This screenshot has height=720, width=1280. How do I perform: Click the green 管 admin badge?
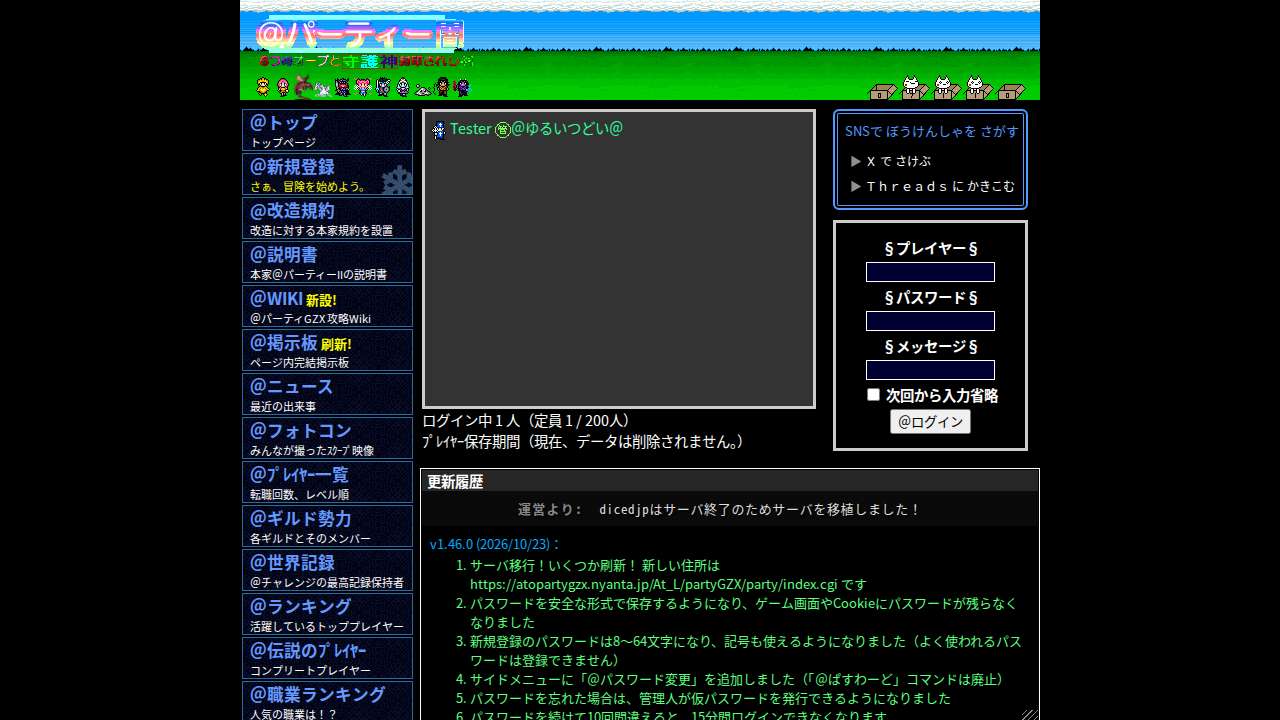[x=503, y=130]
